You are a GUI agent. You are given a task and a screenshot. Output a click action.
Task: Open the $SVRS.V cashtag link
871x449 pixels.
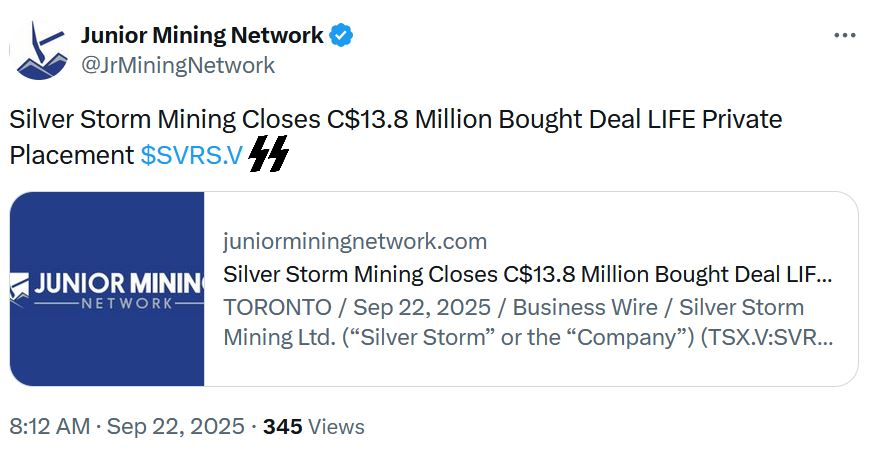(192, 155)
